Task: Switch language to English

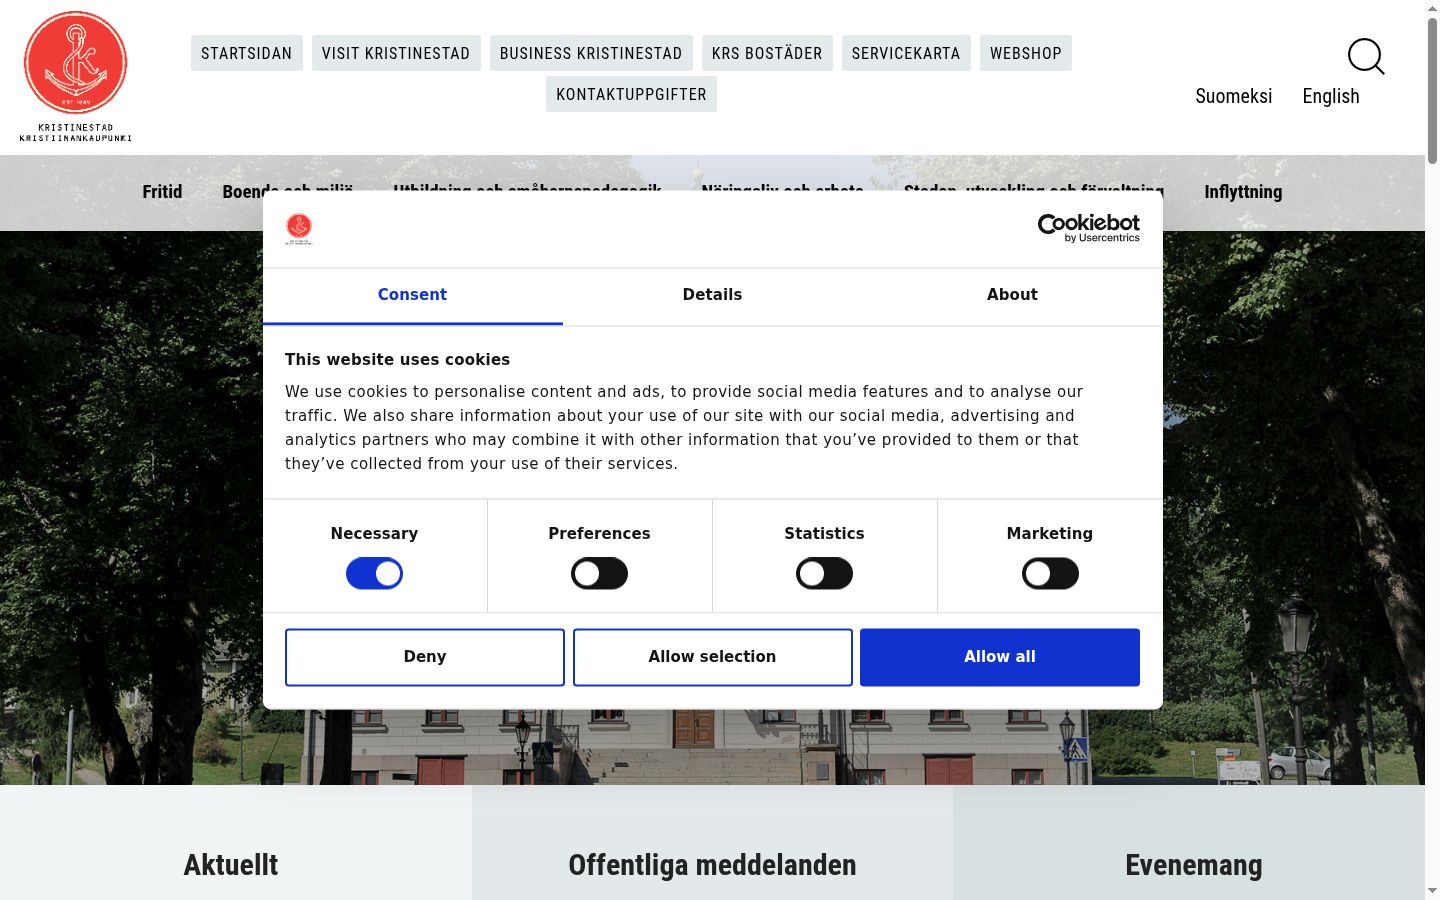Action: tap(1331, 96)
